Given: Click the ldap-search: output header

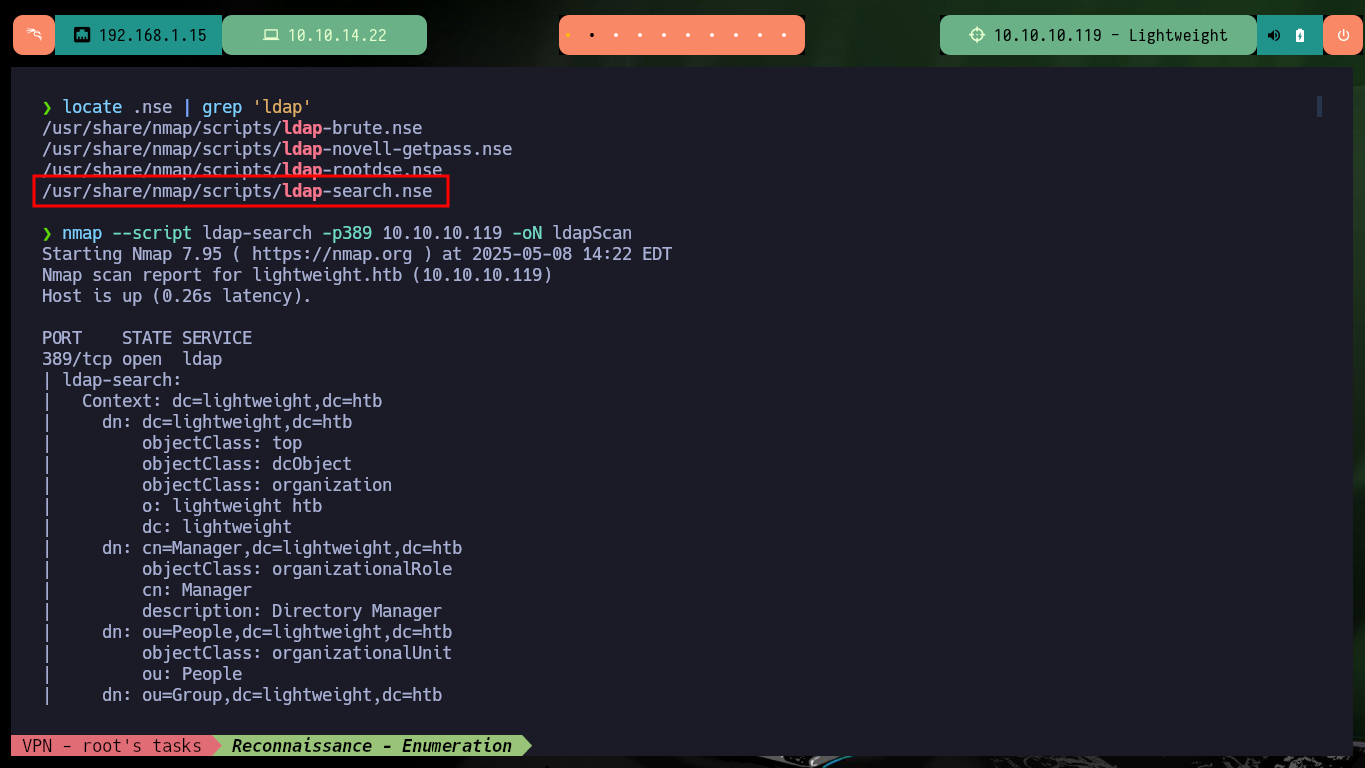Looking at the screenshot, I should point(122,380).
